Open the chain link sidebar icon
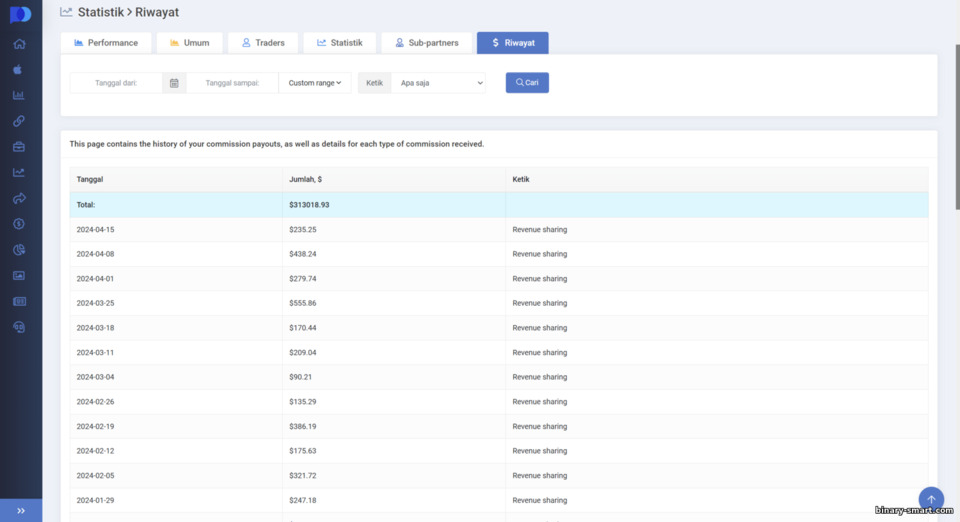The image size is (960, 522). (x=19, y=121)
